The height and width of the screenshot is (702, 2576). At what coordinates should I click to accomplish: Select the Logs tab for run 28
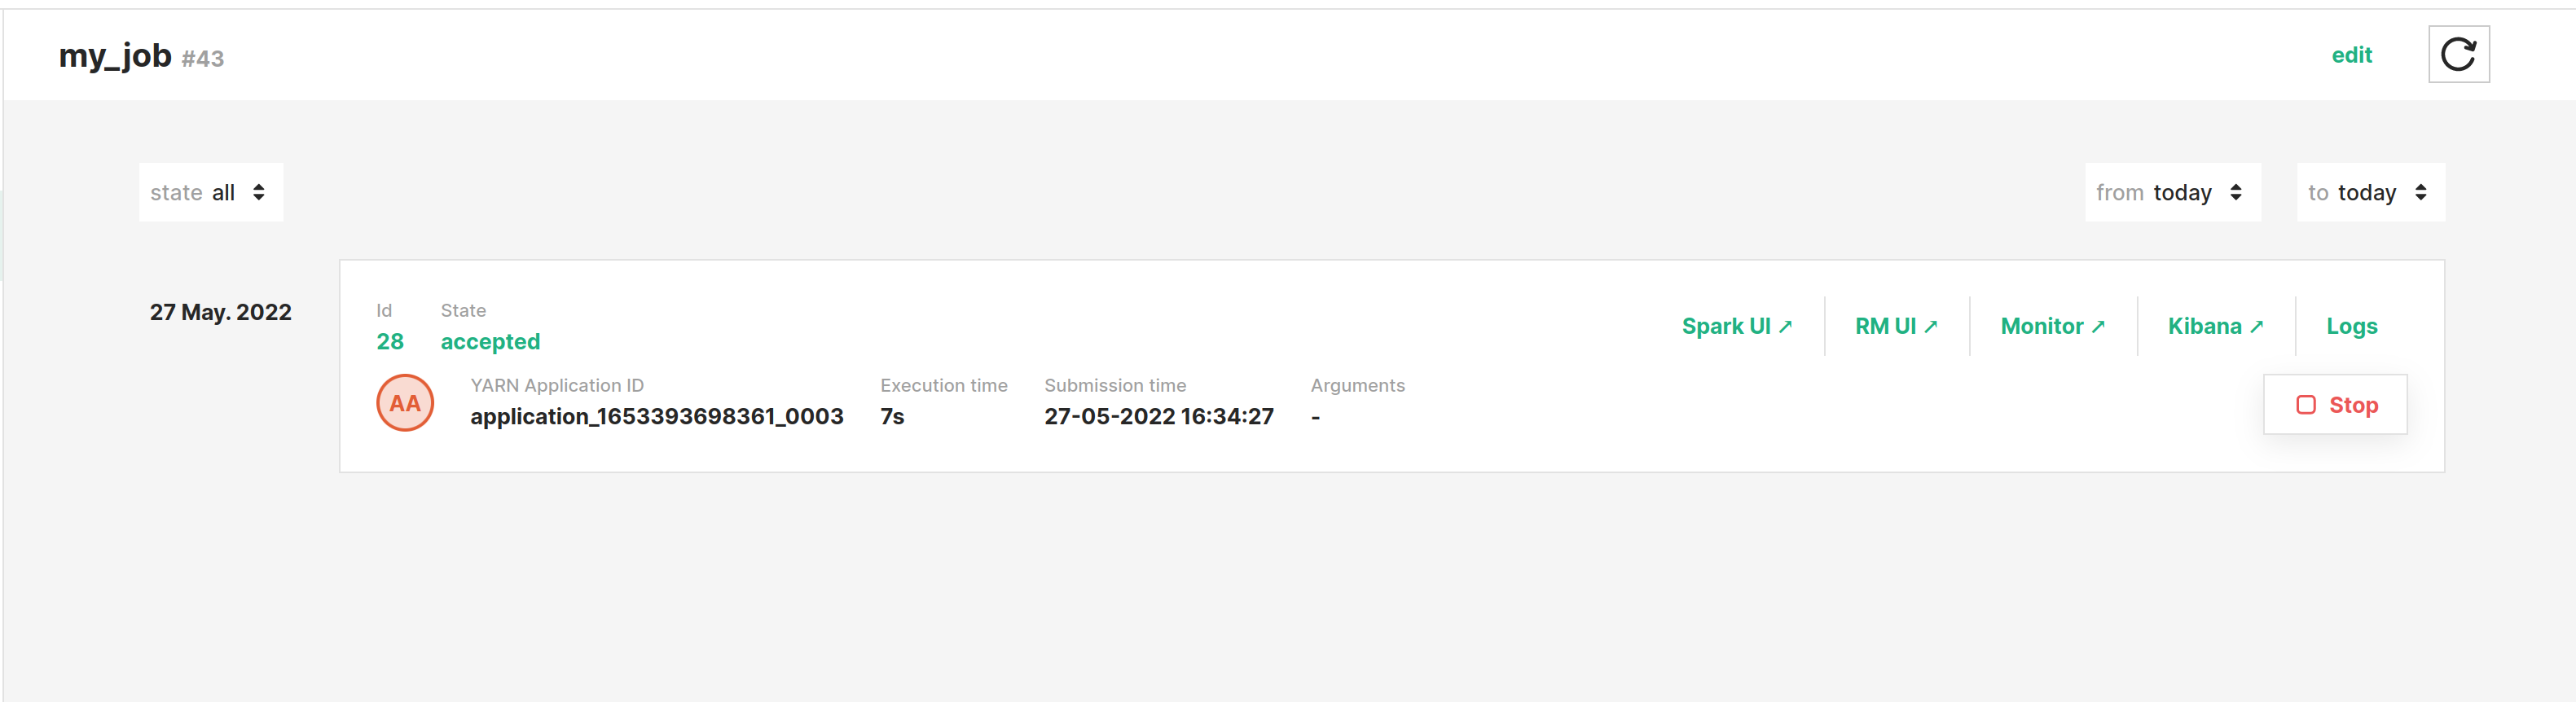pos(2352,326)
